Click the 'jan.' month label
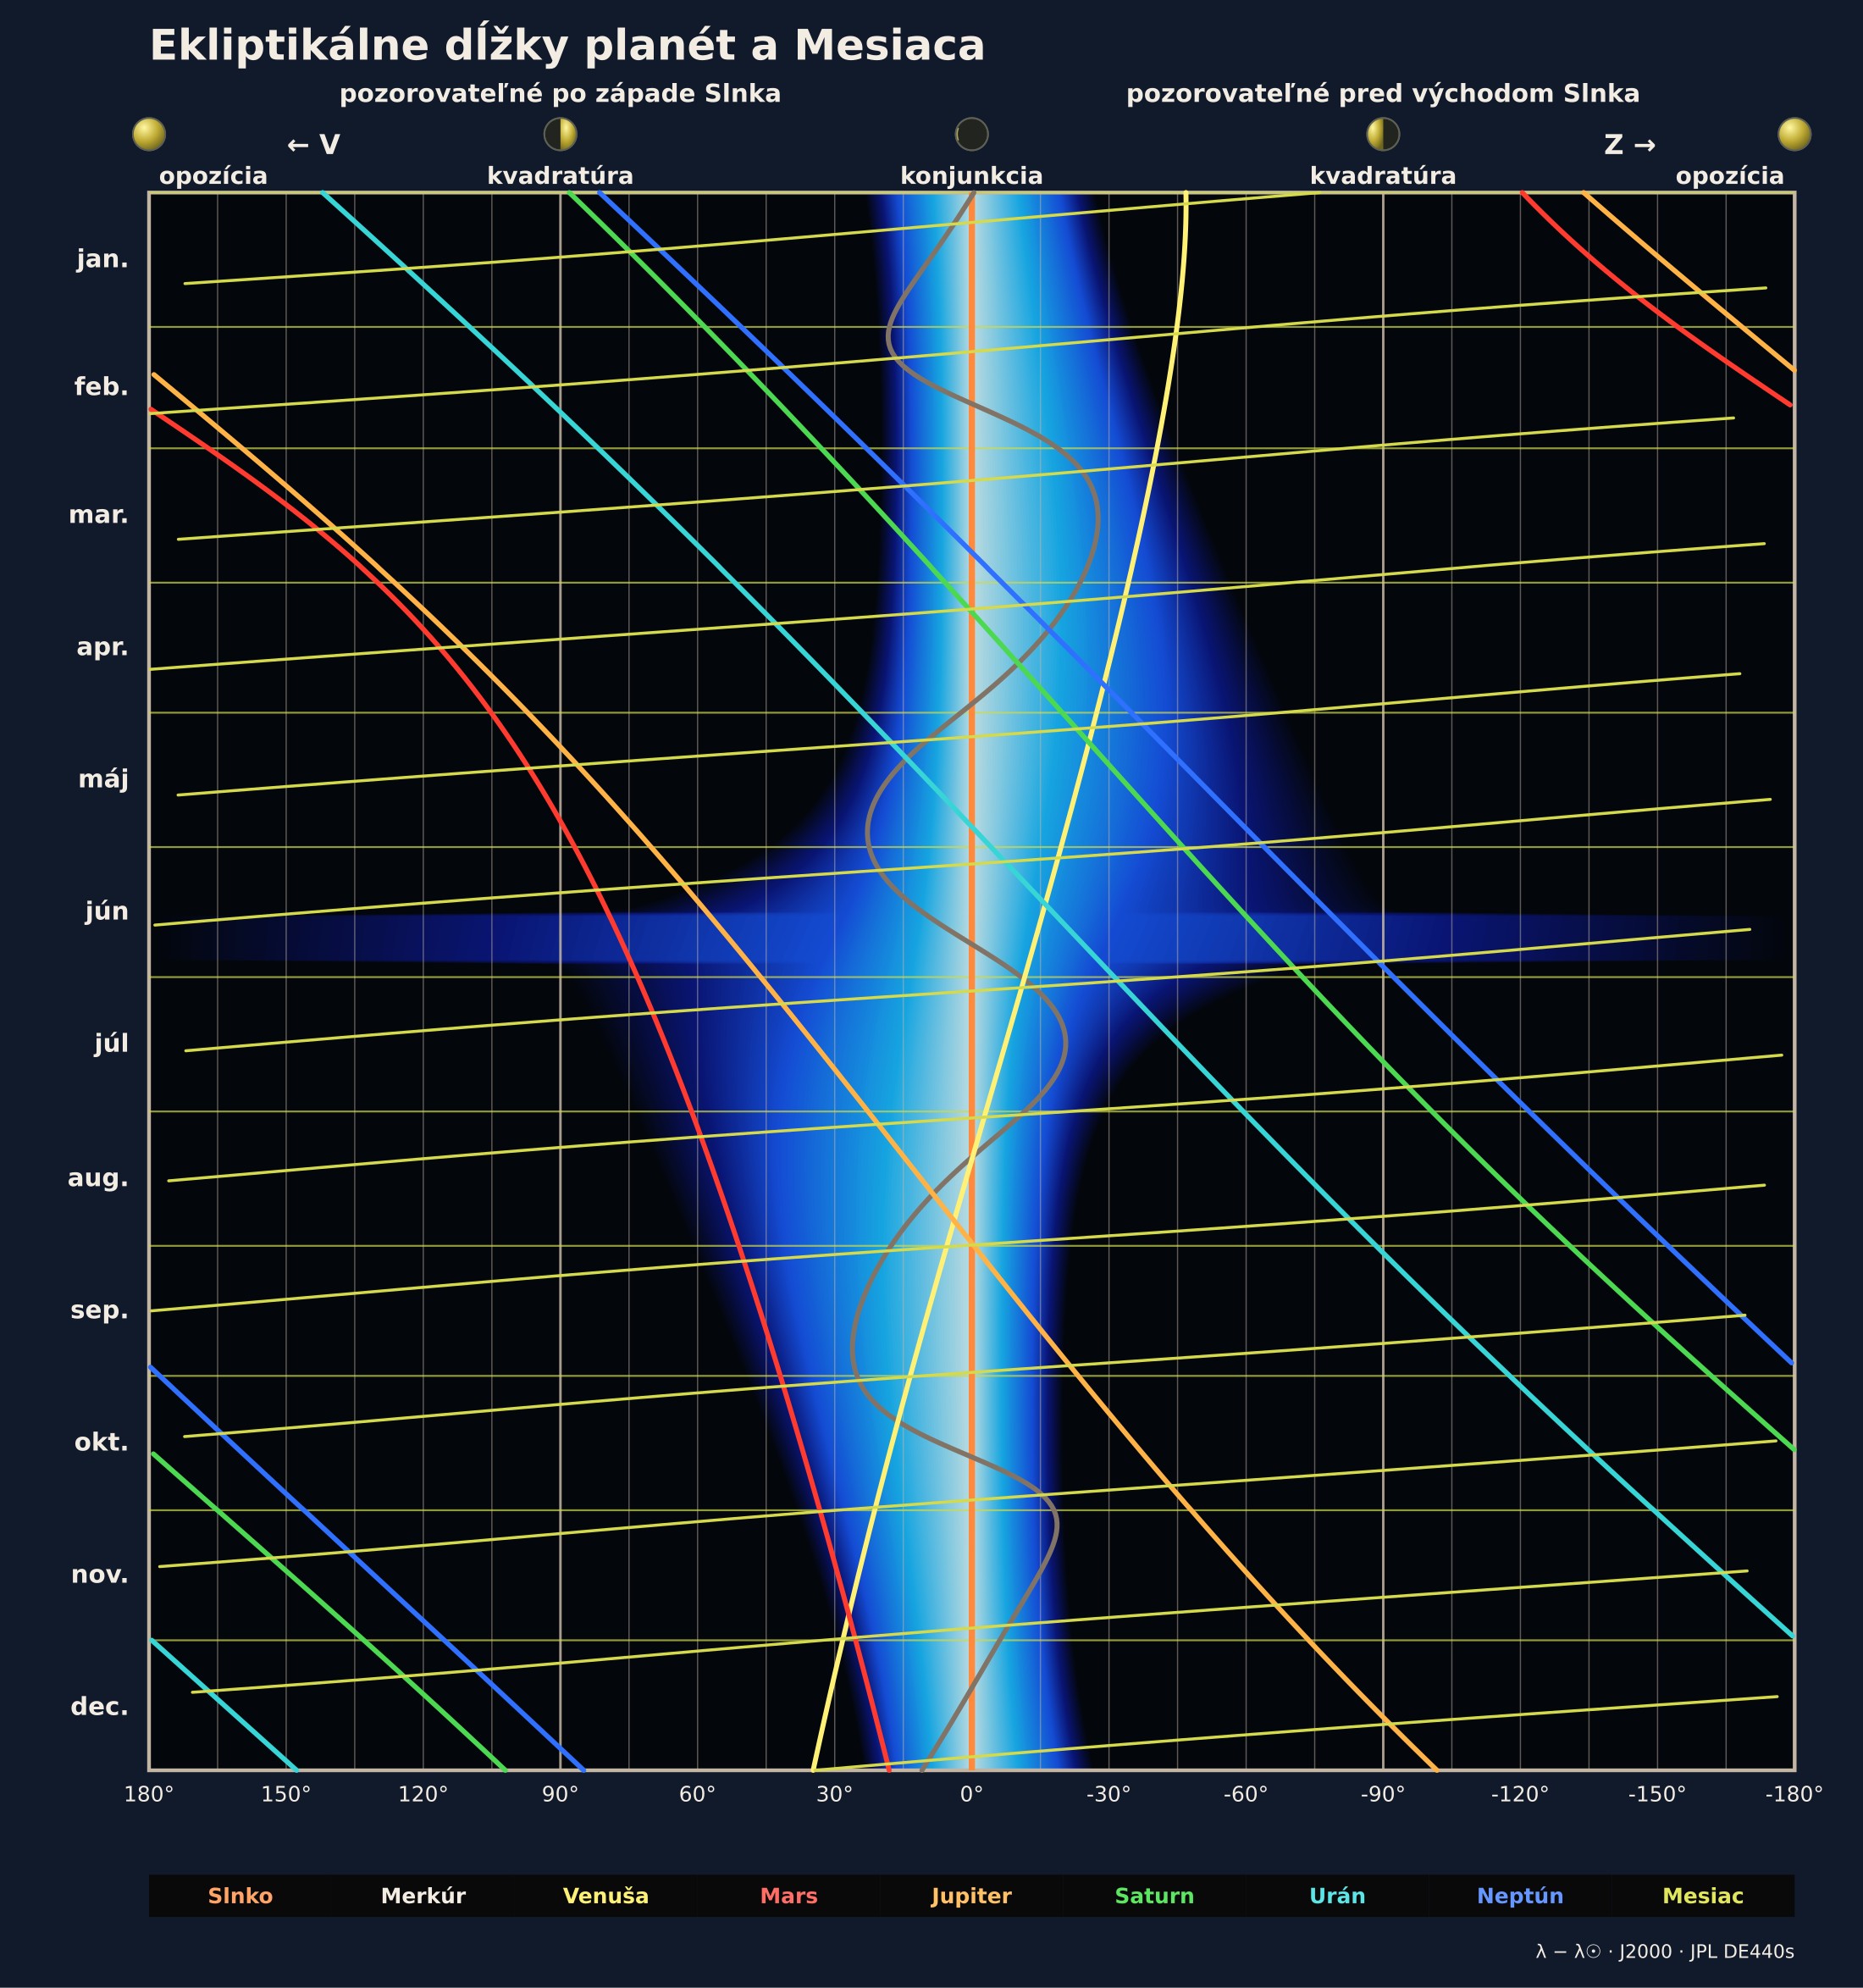 point(103,260)
